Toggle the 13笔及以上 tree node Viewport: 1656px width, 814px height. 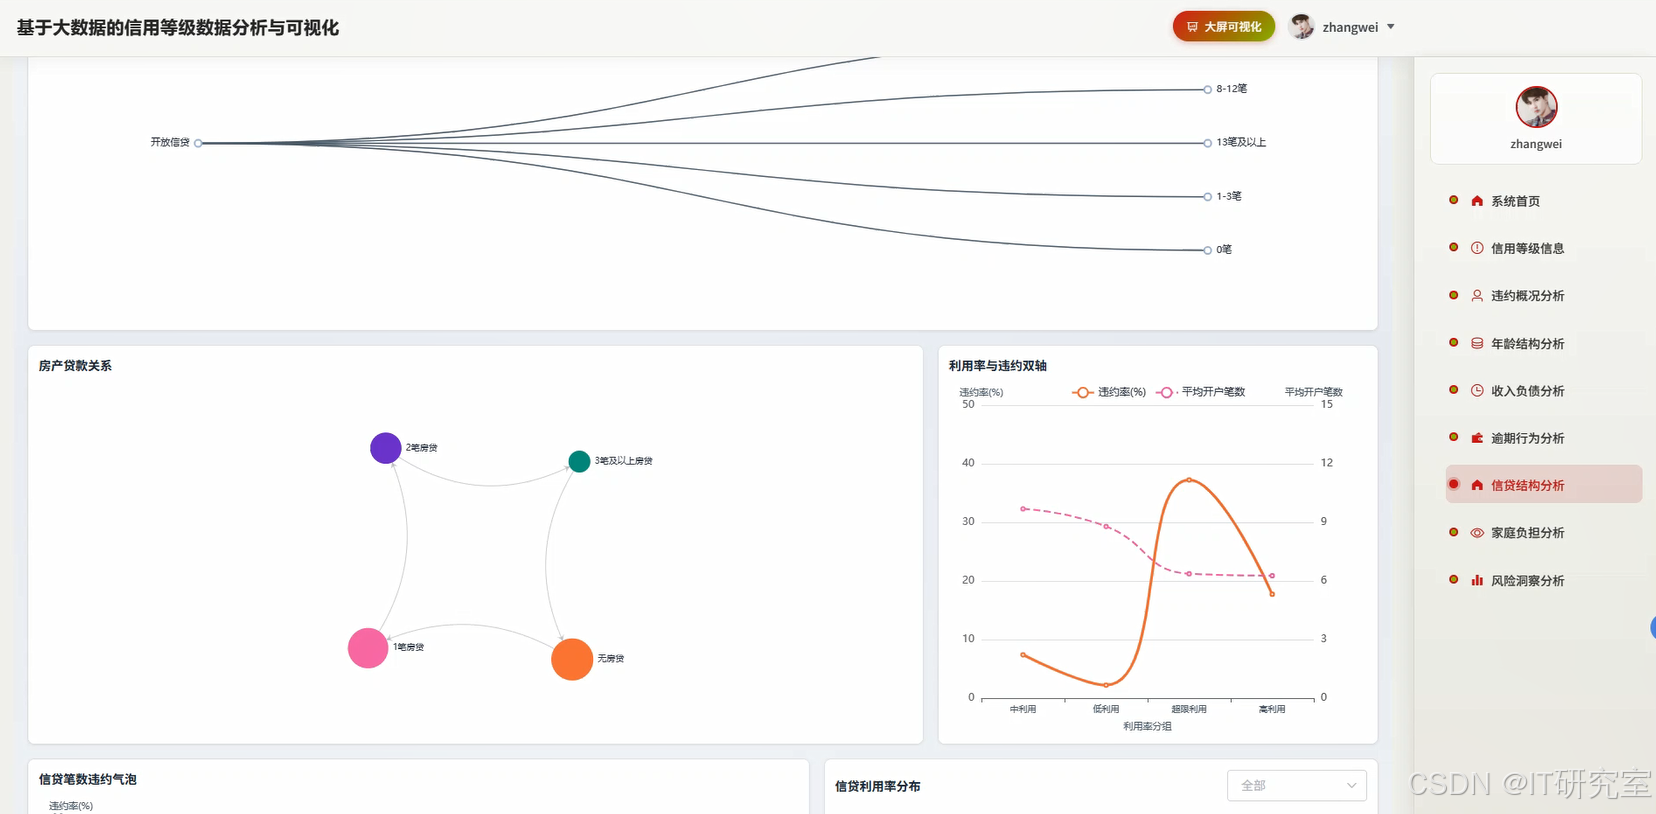(x=1208, y=143)
